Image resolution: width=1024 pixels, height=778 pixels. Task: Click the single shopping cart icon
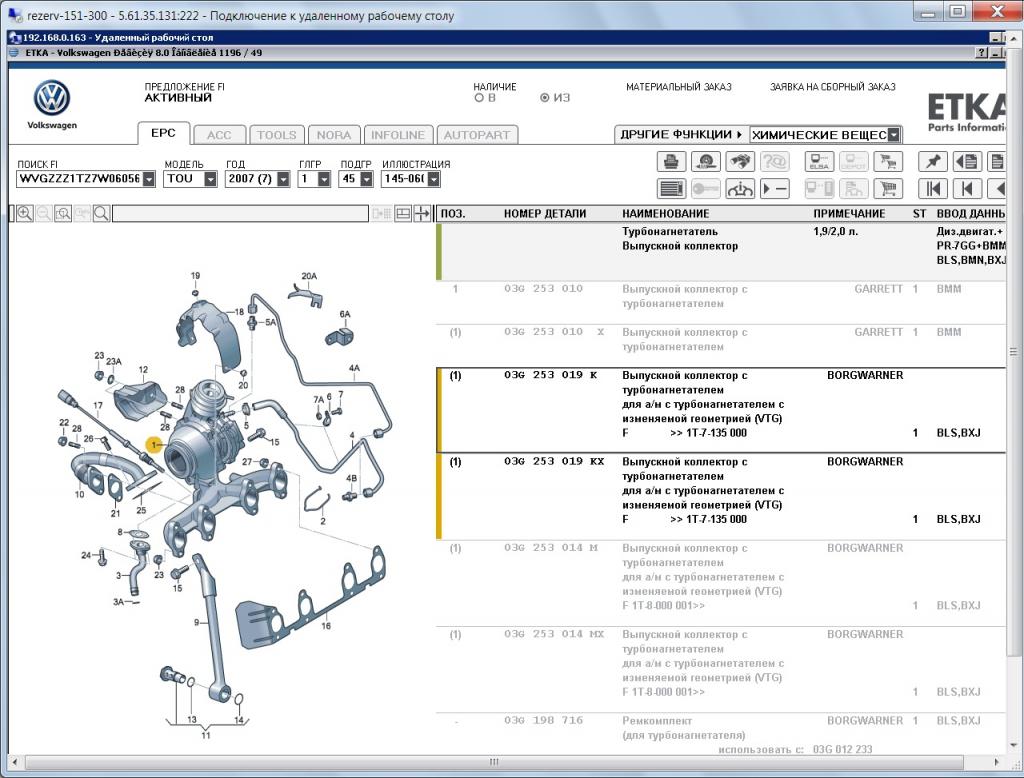888,189
